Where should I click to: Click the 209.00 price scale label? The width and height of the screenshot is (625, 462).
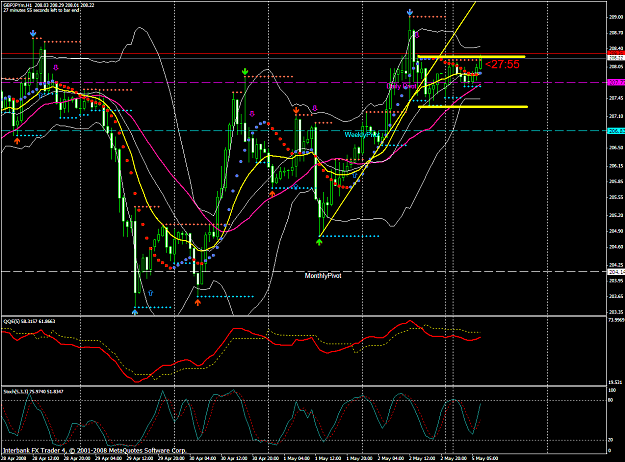(616, 17)
